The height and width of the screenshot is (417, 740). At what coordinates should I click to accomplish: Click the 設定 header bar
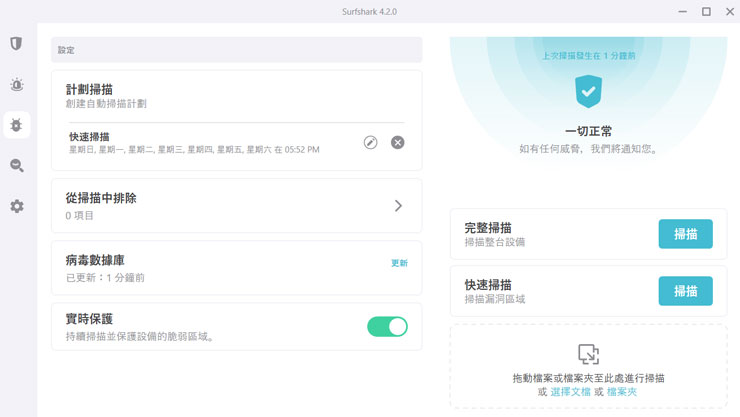(236, 50)
